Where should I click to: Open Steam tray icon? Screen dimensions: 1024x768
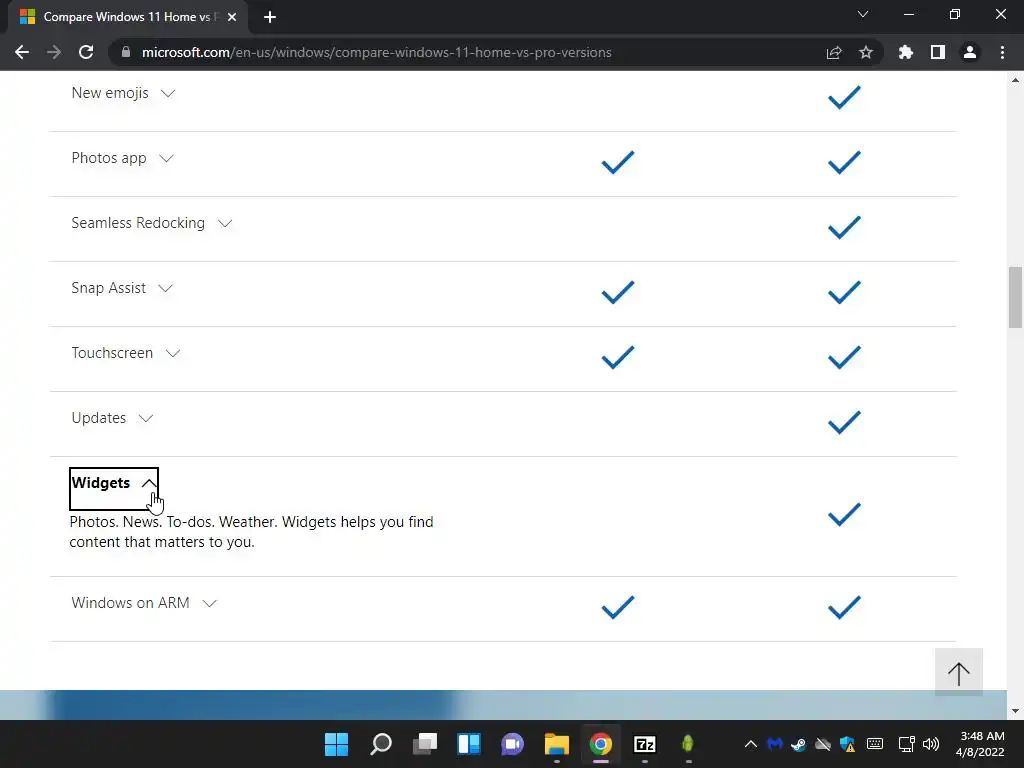[798, 744]
